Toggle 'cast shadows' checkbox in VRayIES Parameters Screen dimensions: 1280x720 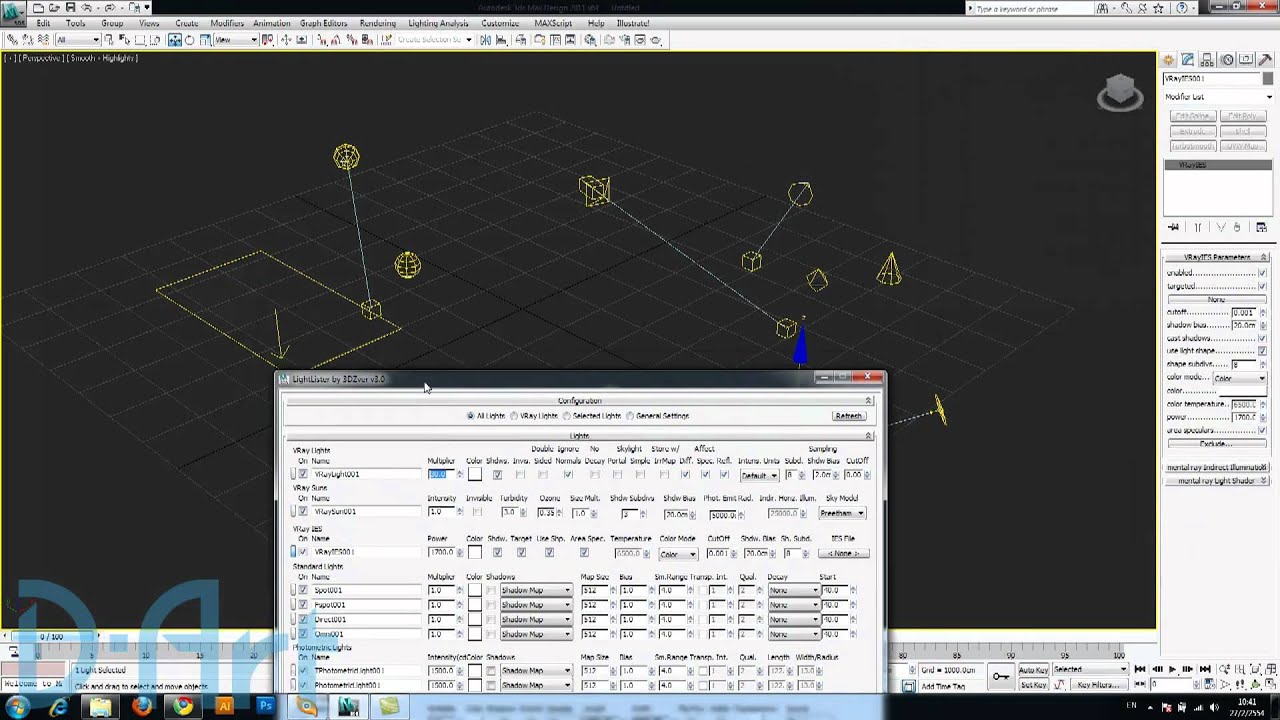tap(1262, 338)
